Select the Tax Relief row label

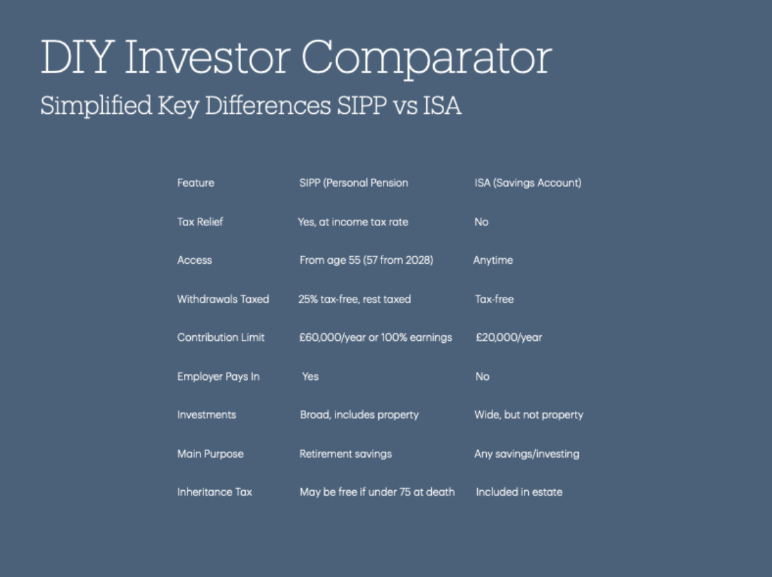[x=200, y=222]
